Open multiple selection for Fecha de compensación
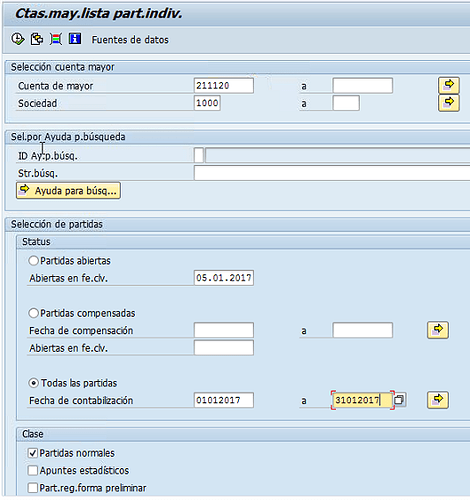Viewport: 470px width, 500px height. (x=438, y=330)
